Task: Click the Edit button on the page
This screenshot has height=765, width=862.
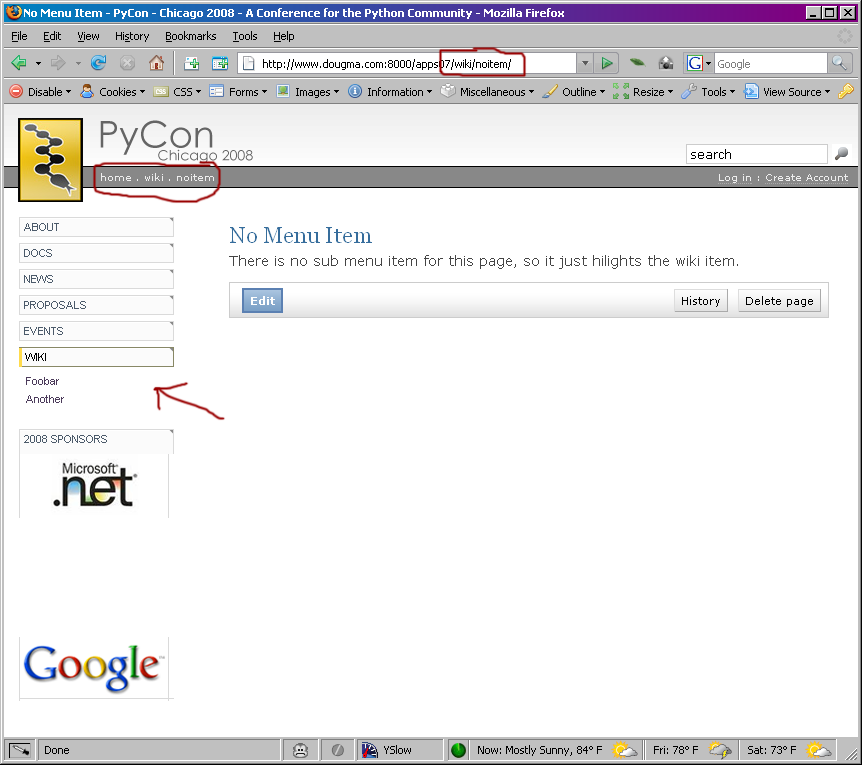Action: pos(262,301)
